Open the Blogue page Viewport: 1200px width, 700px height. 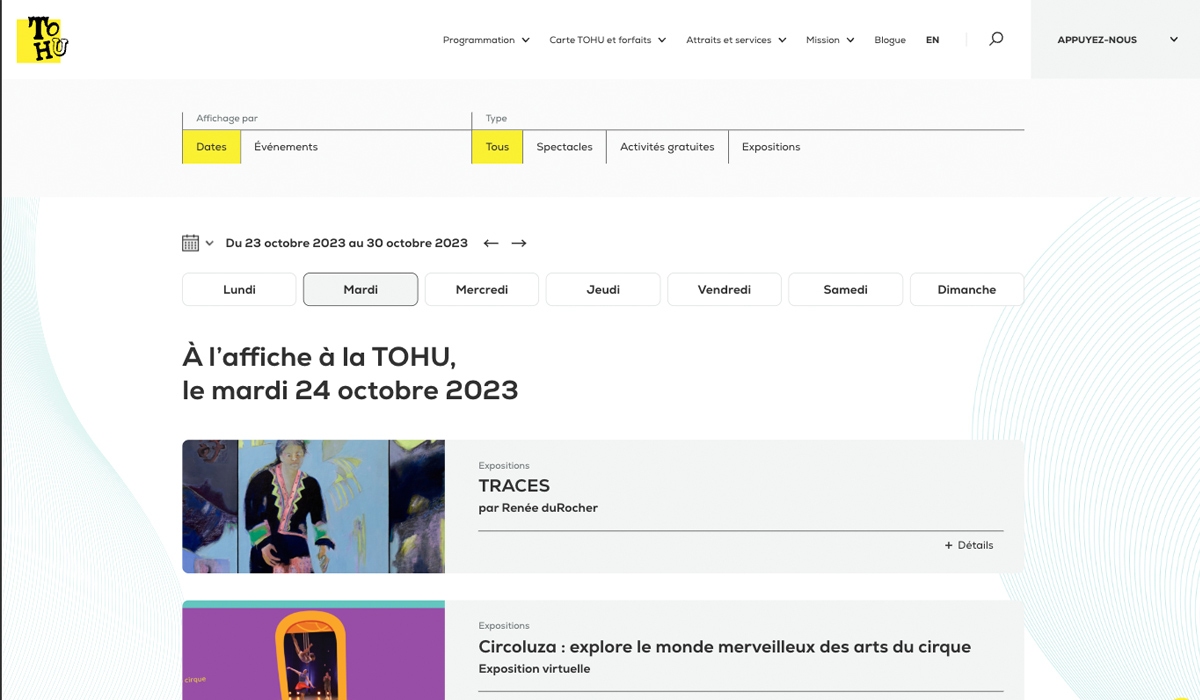tap(890, 40)
